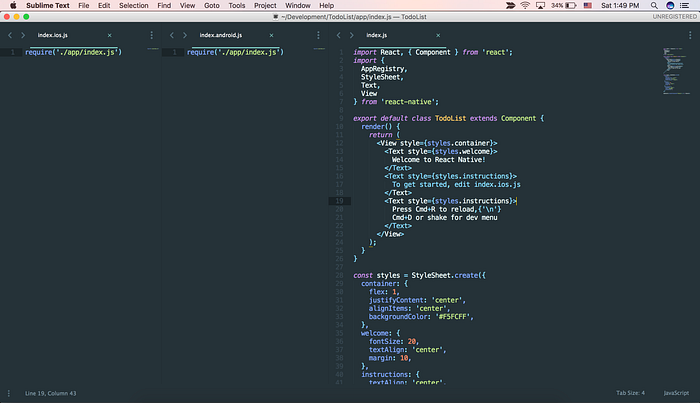Open the Tools menu
700x403 pixels.
coord(237,5)
